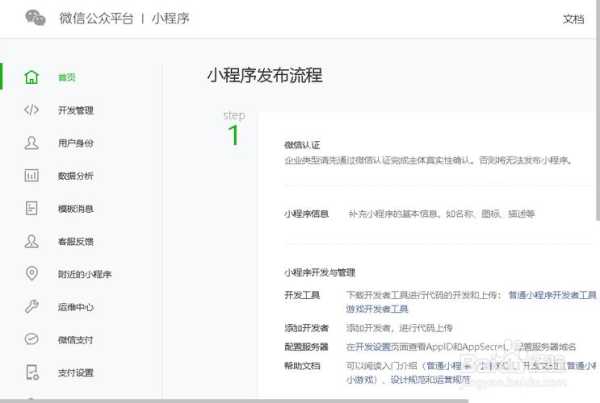Screen dimensions: 600x403
Task: Click the WeChat logo icon in header
Action: (35, 18)
